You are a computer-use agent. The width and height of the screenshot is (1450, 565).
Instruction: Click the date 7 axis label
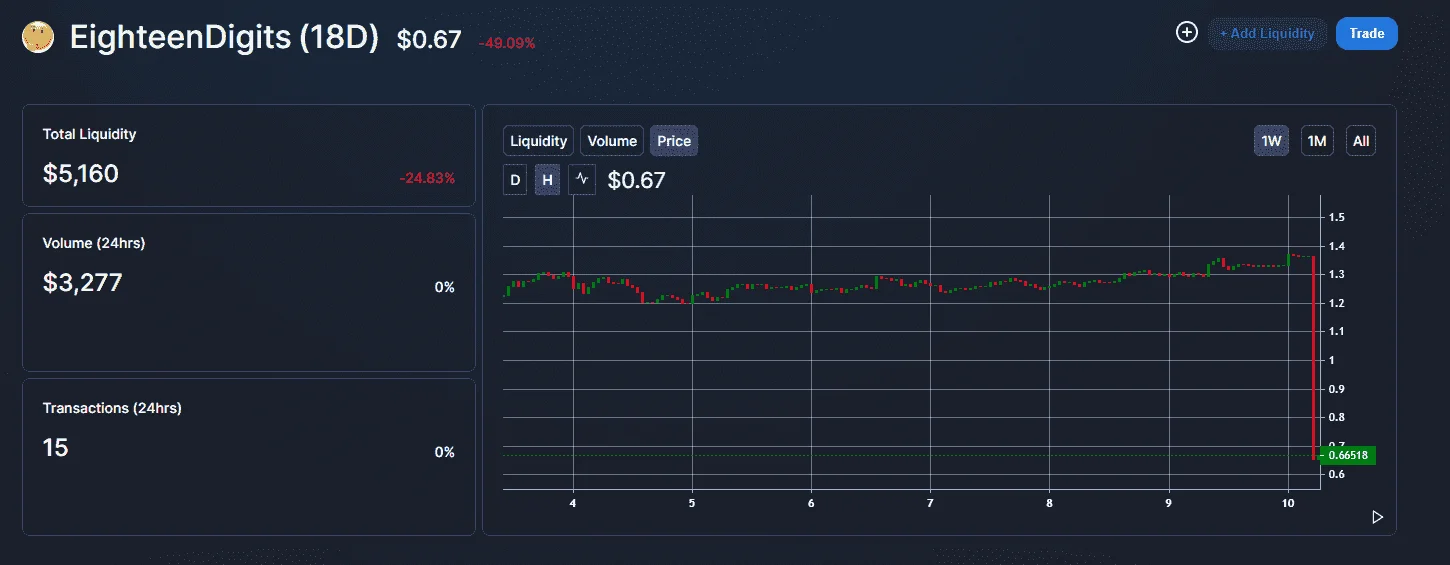click(930, 504)
